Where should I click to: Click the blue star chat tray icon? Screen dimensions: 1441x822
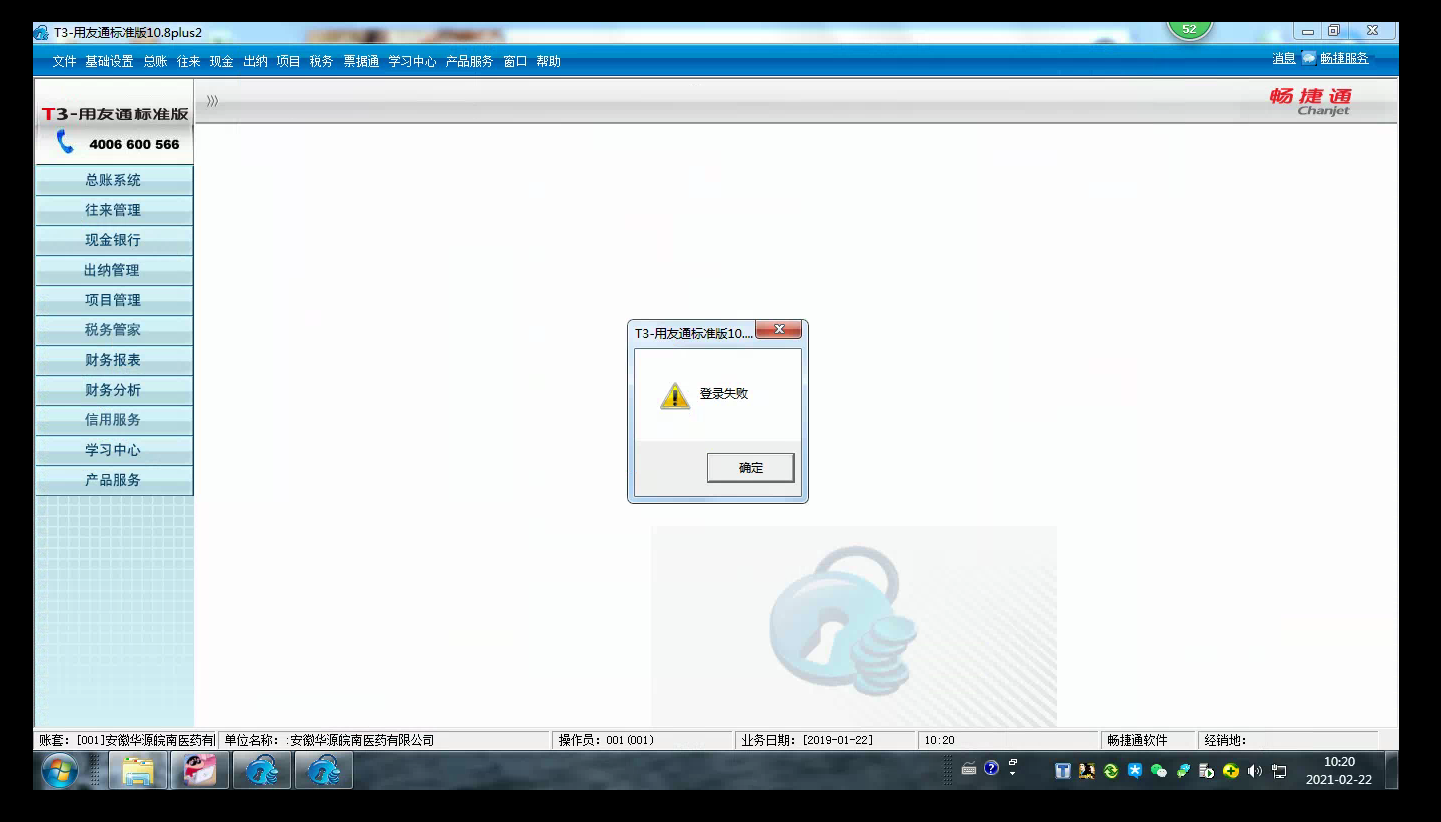(1135, 771)
